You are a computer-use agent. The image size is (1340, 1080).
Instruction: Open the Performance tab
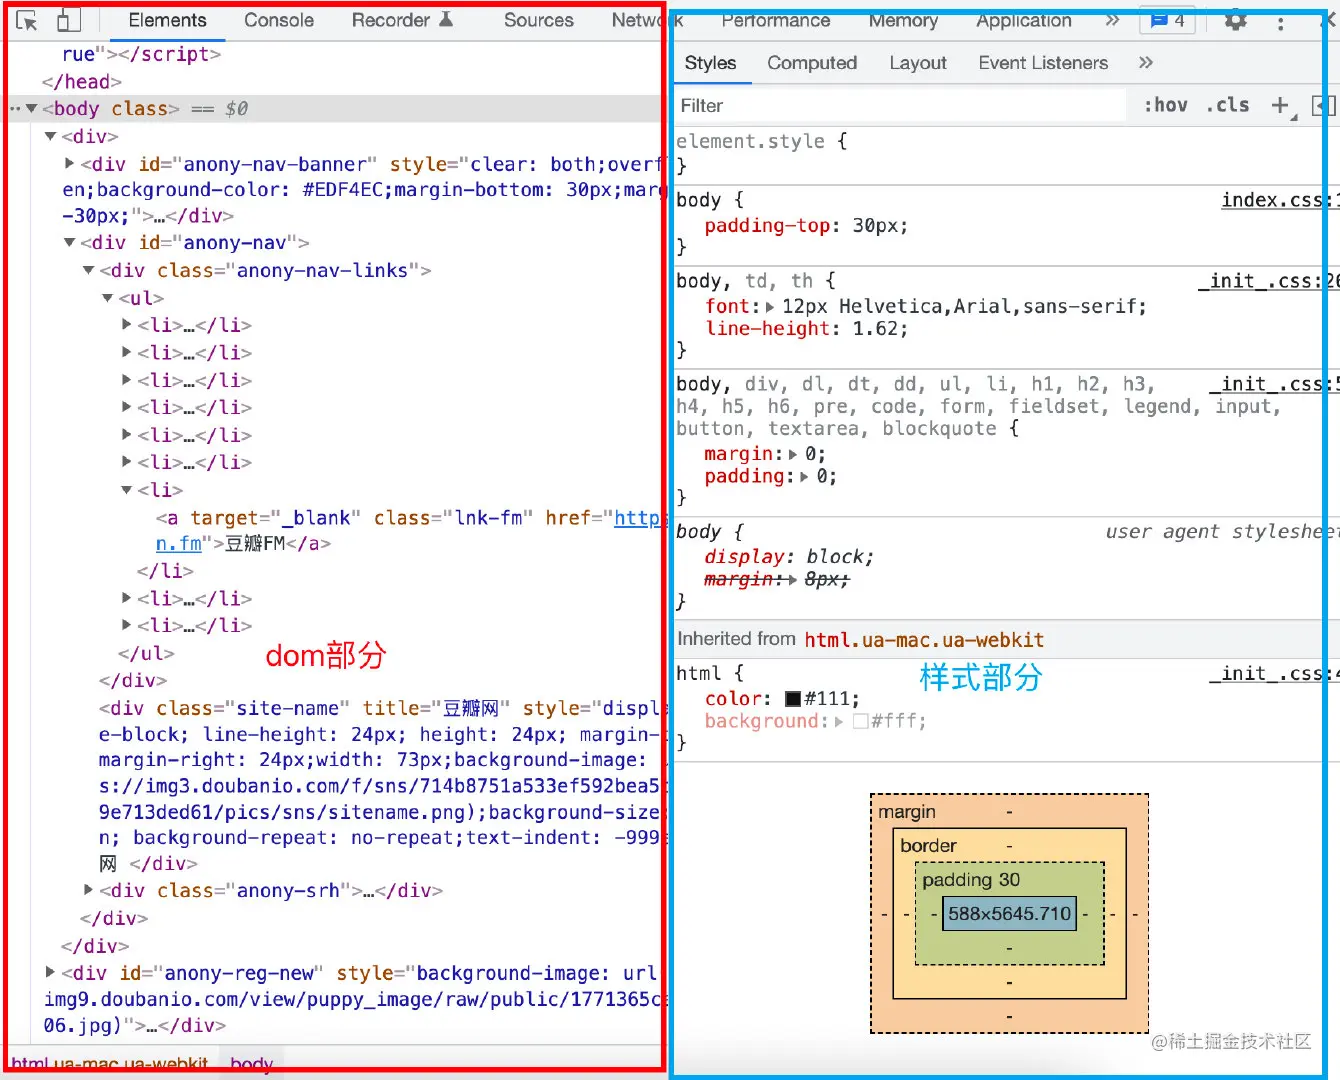click(x=776, y=20)
